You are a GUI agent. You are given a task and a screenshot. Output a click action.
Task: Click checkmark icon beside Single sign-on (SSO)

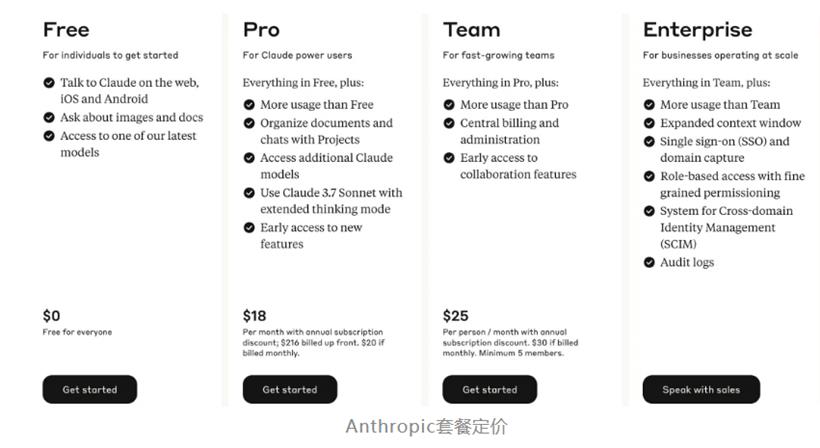(x=649, y=142)
